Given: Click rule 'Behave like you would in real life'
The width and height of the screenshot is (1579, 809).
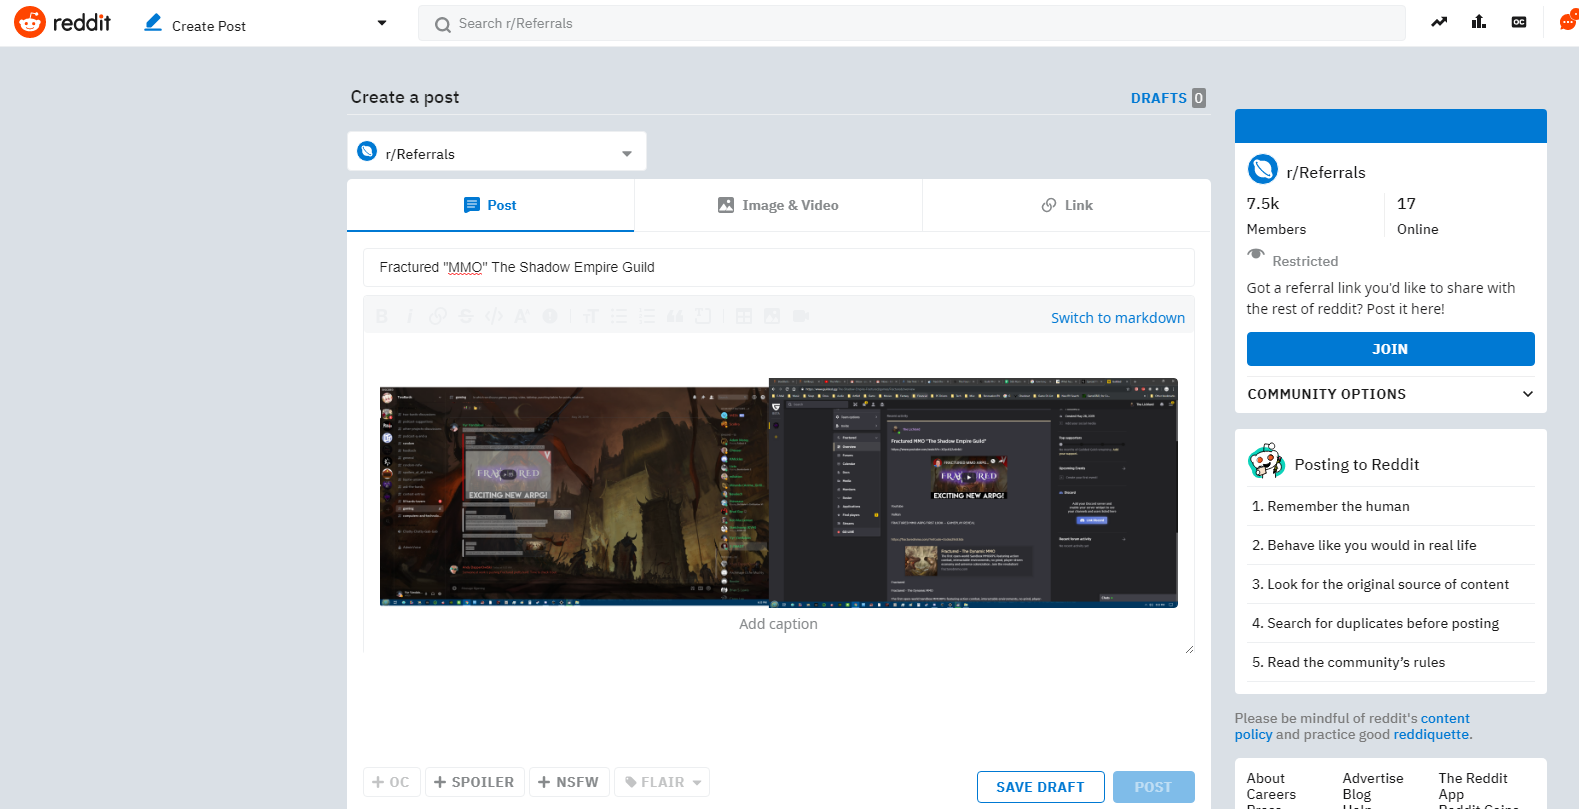Looking at the screenshot, I should pyautogui.click(x=1372, y=545).
